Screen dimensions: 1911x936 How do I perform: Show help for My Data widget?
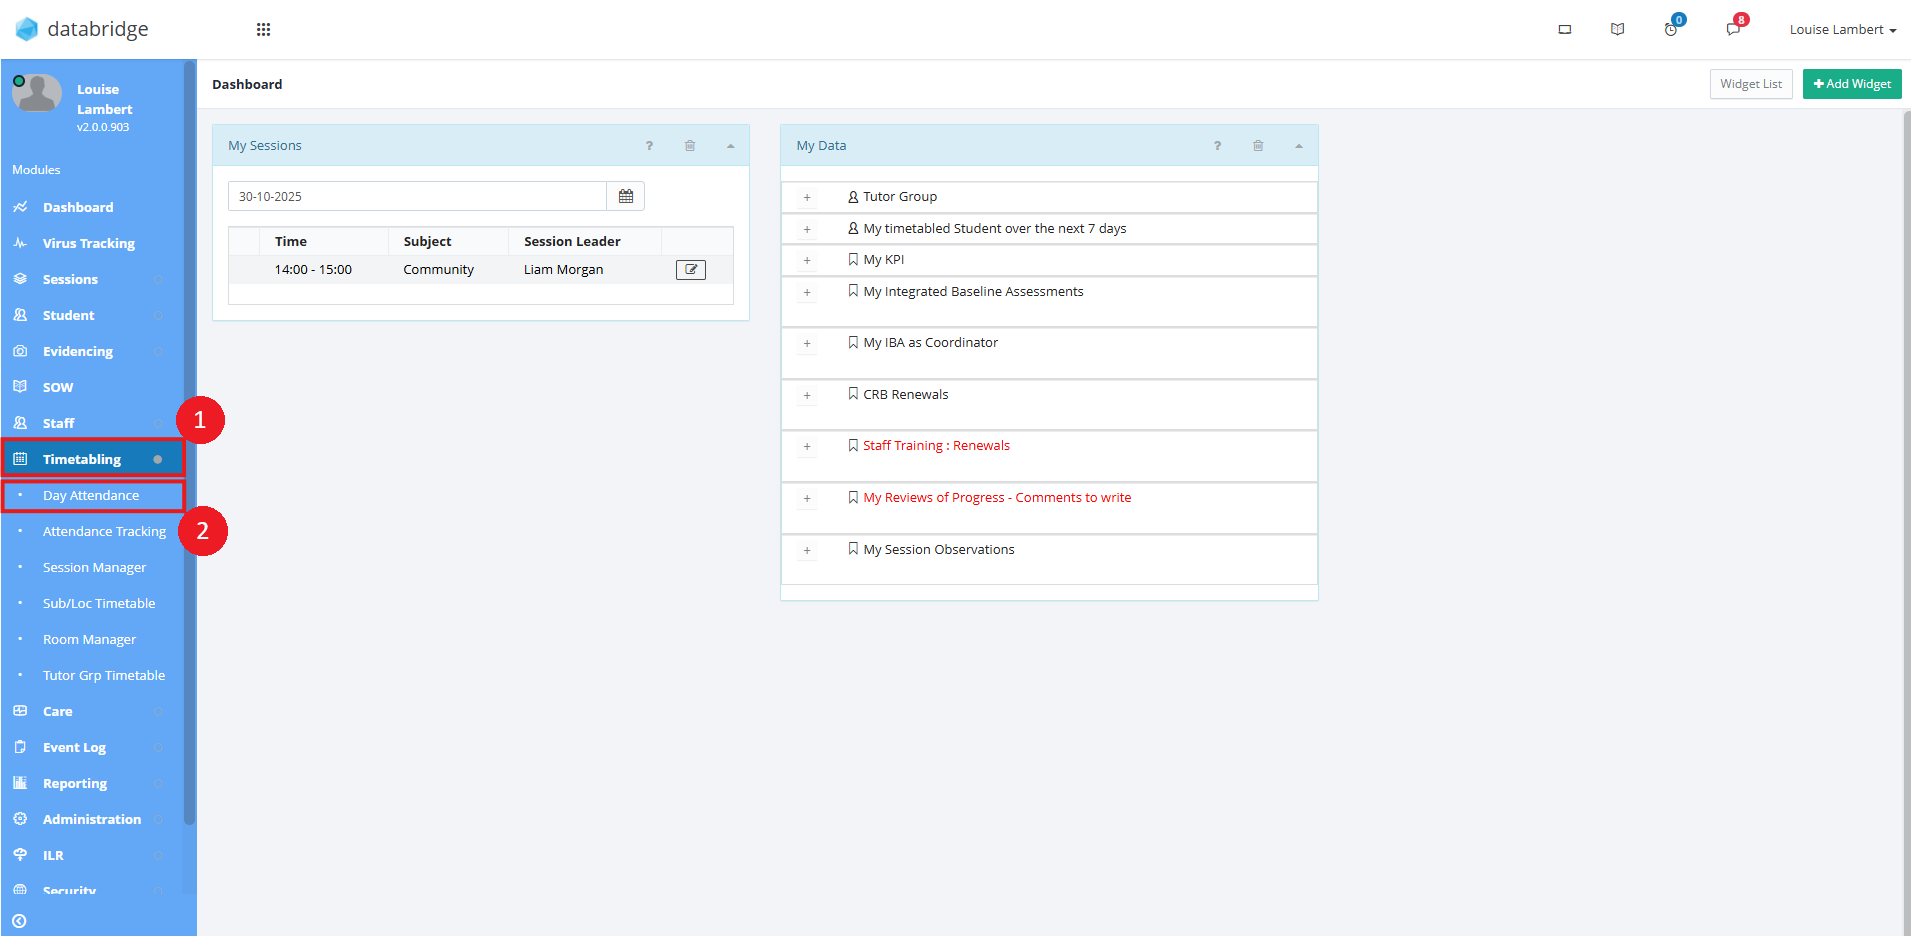pyautogui.click(x=1217, y=146)
